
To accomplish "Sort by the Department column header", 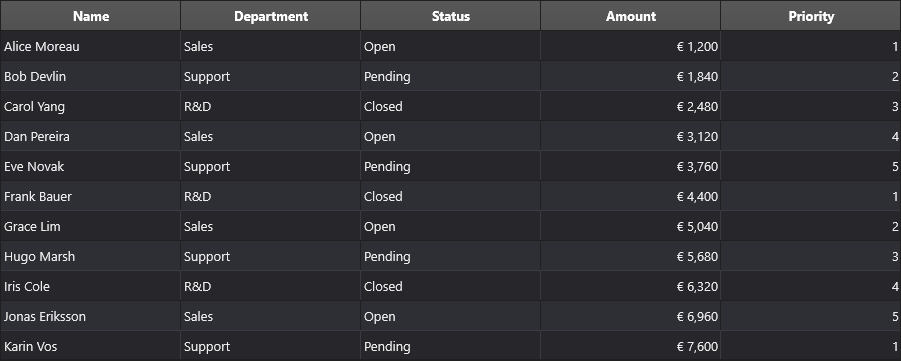I will (x=271, y=16).
